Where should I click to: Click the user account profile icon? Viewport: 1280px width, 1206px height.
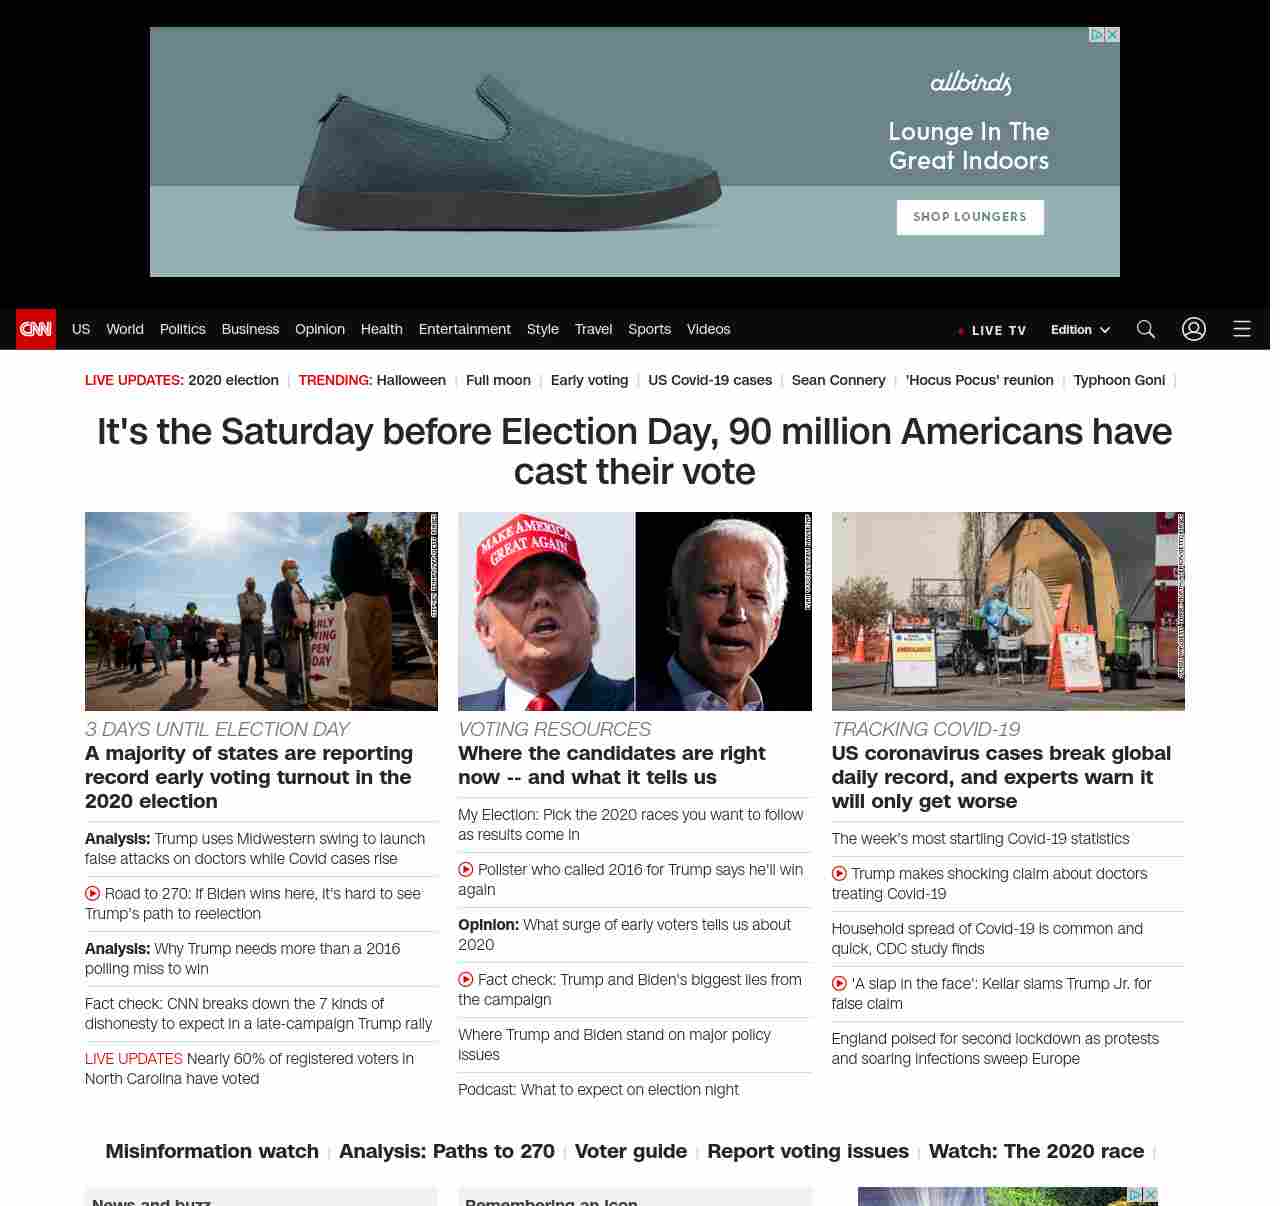click(1193, 329)
